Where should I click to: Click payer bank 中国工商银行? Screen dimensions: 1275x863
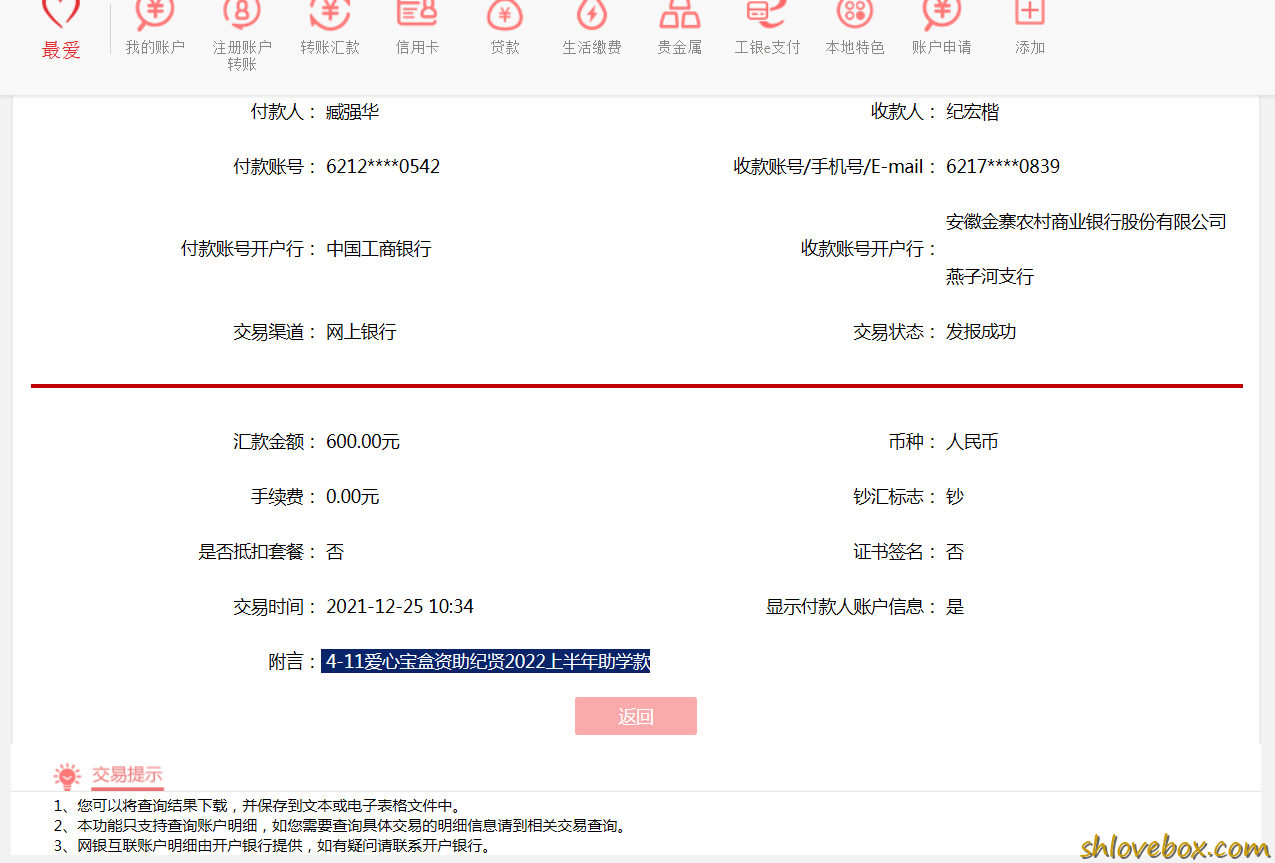[x=379, y=249]
